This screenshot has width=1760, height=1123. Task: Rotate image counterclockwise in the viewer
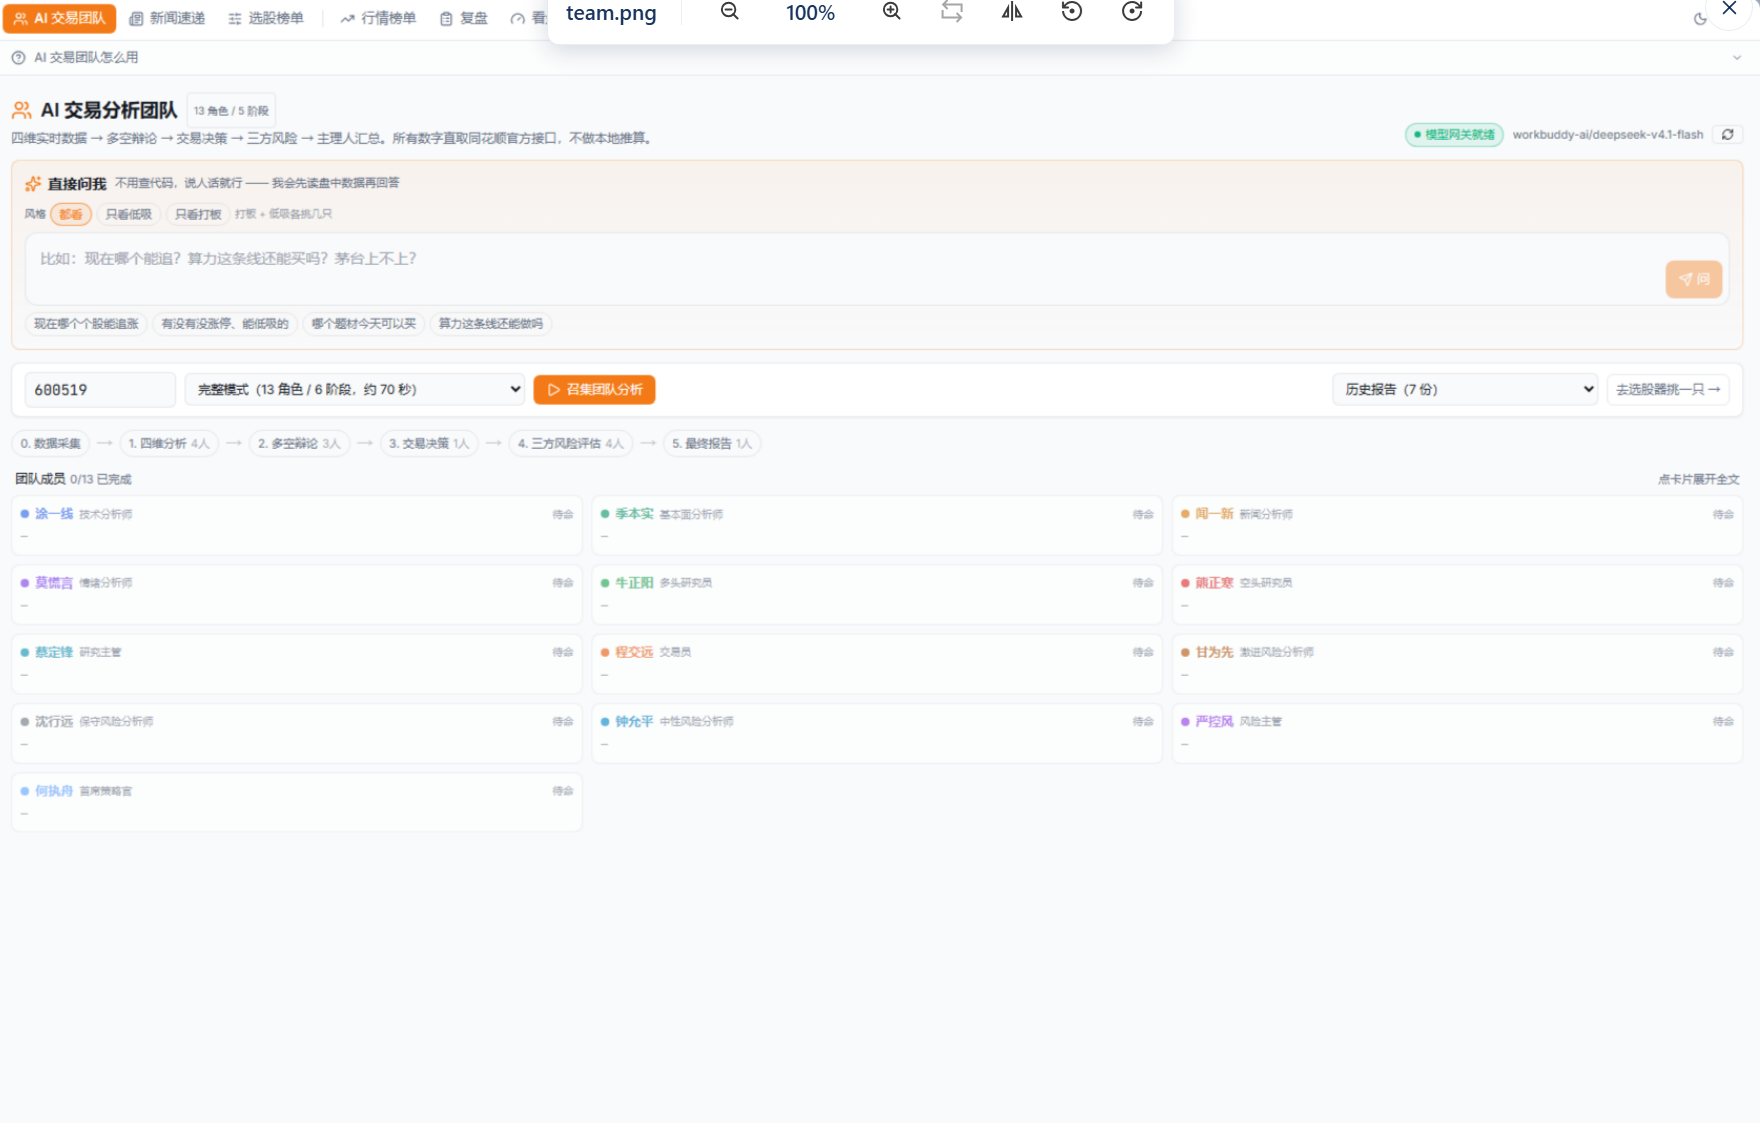(1072, 12)
